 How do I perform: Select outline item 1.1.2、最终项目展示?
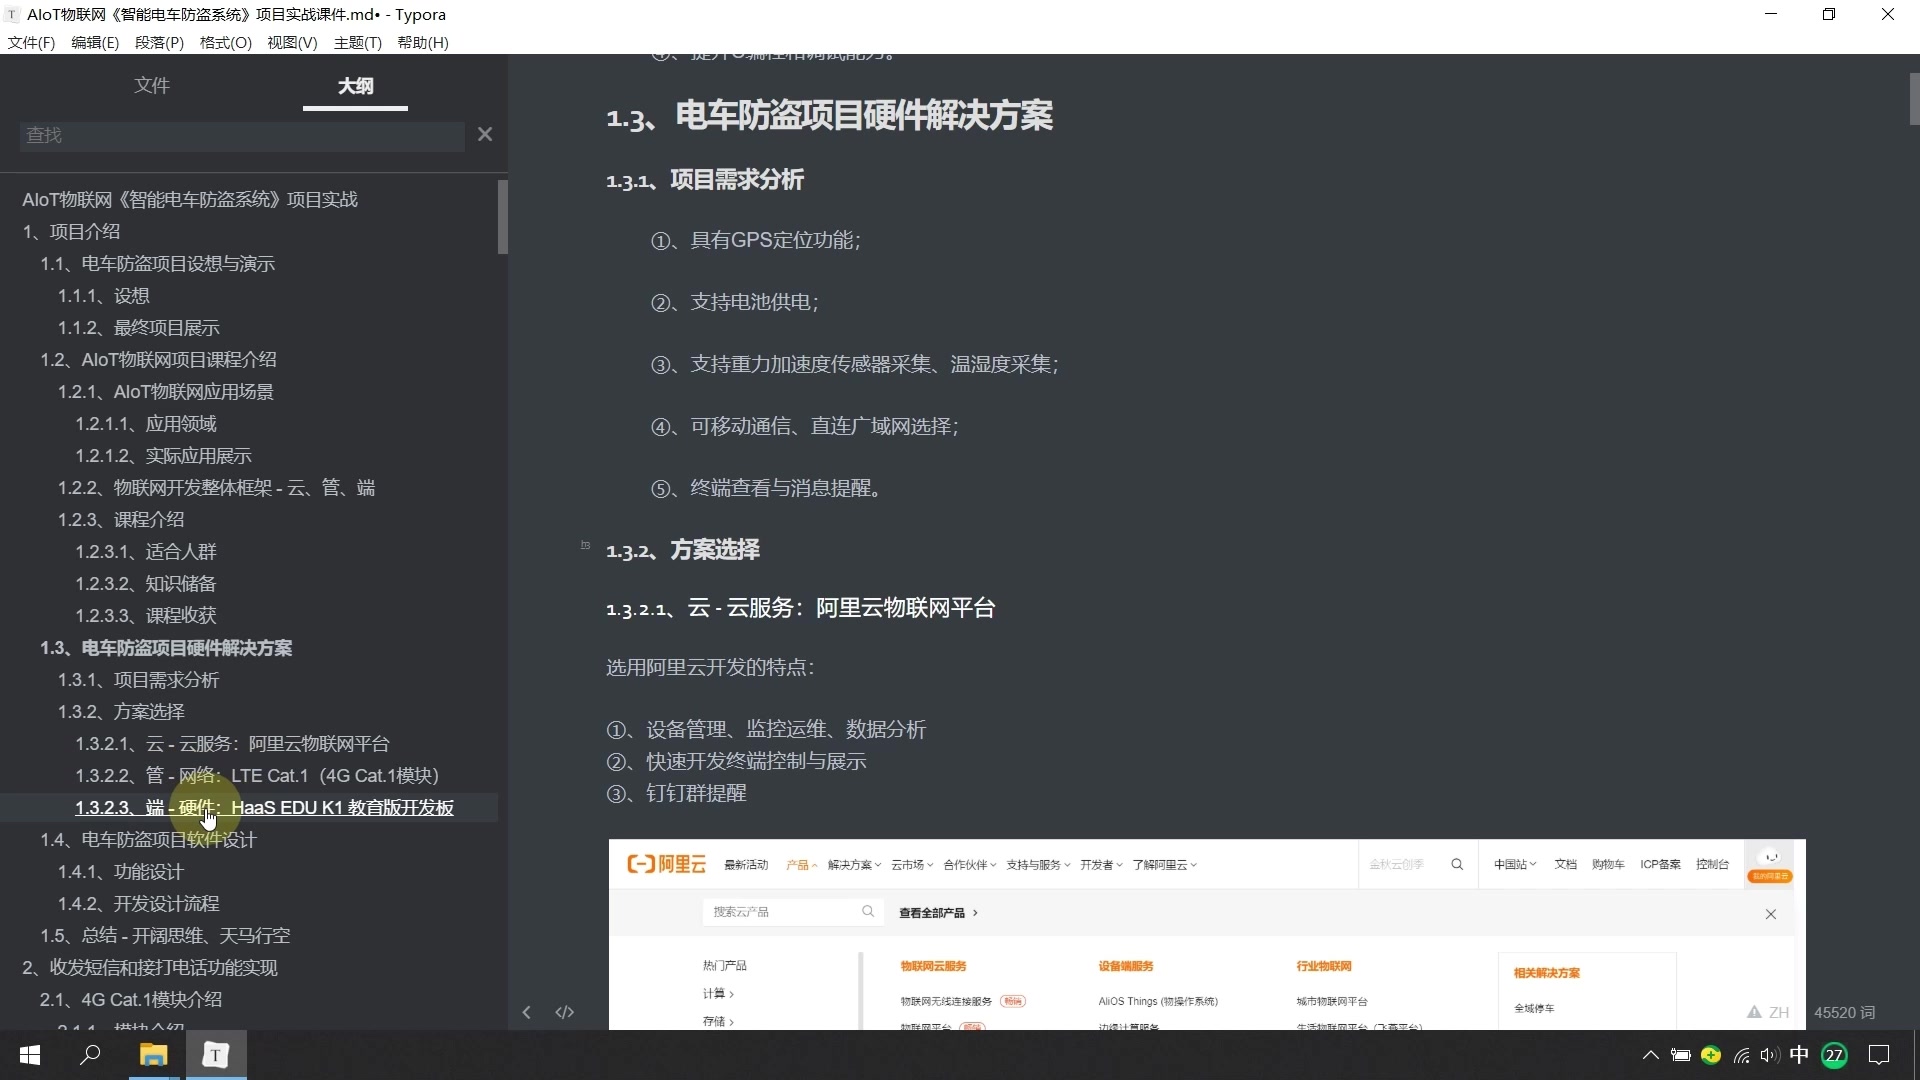click(x=138, y=328)
